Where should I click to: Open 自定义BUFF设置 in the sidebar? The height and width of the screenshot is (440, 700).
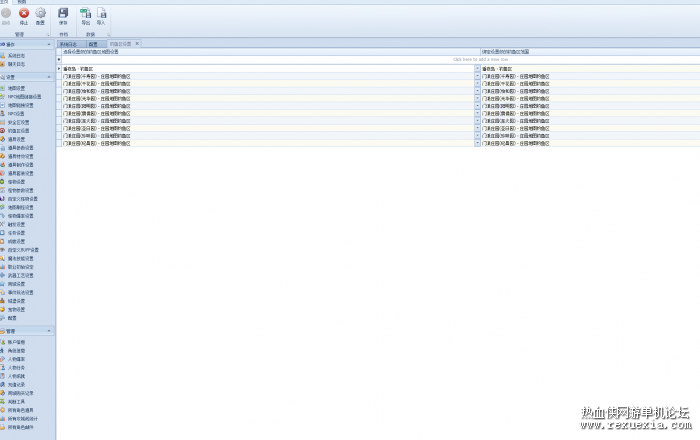pos(23,250)
